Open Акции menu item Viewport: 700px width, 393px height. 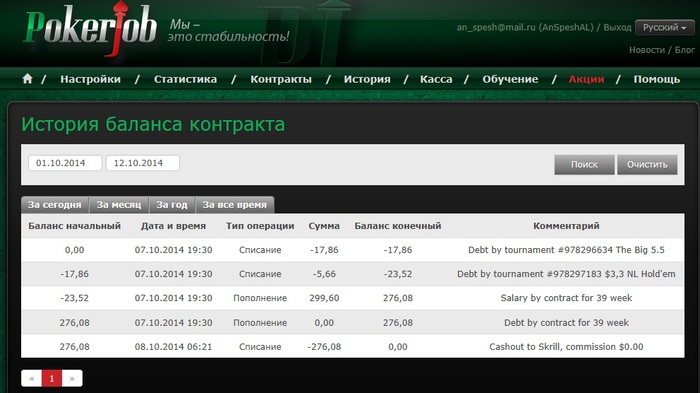586,79
